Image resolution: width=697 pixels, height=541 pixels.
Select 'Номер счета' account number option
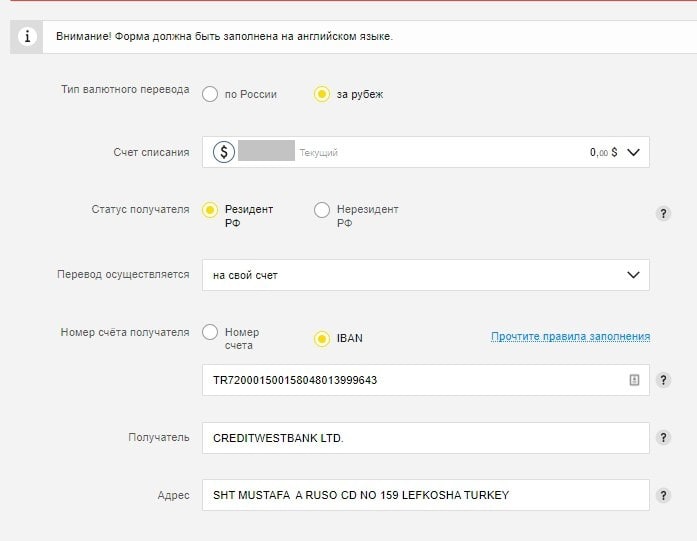point(210,333)
